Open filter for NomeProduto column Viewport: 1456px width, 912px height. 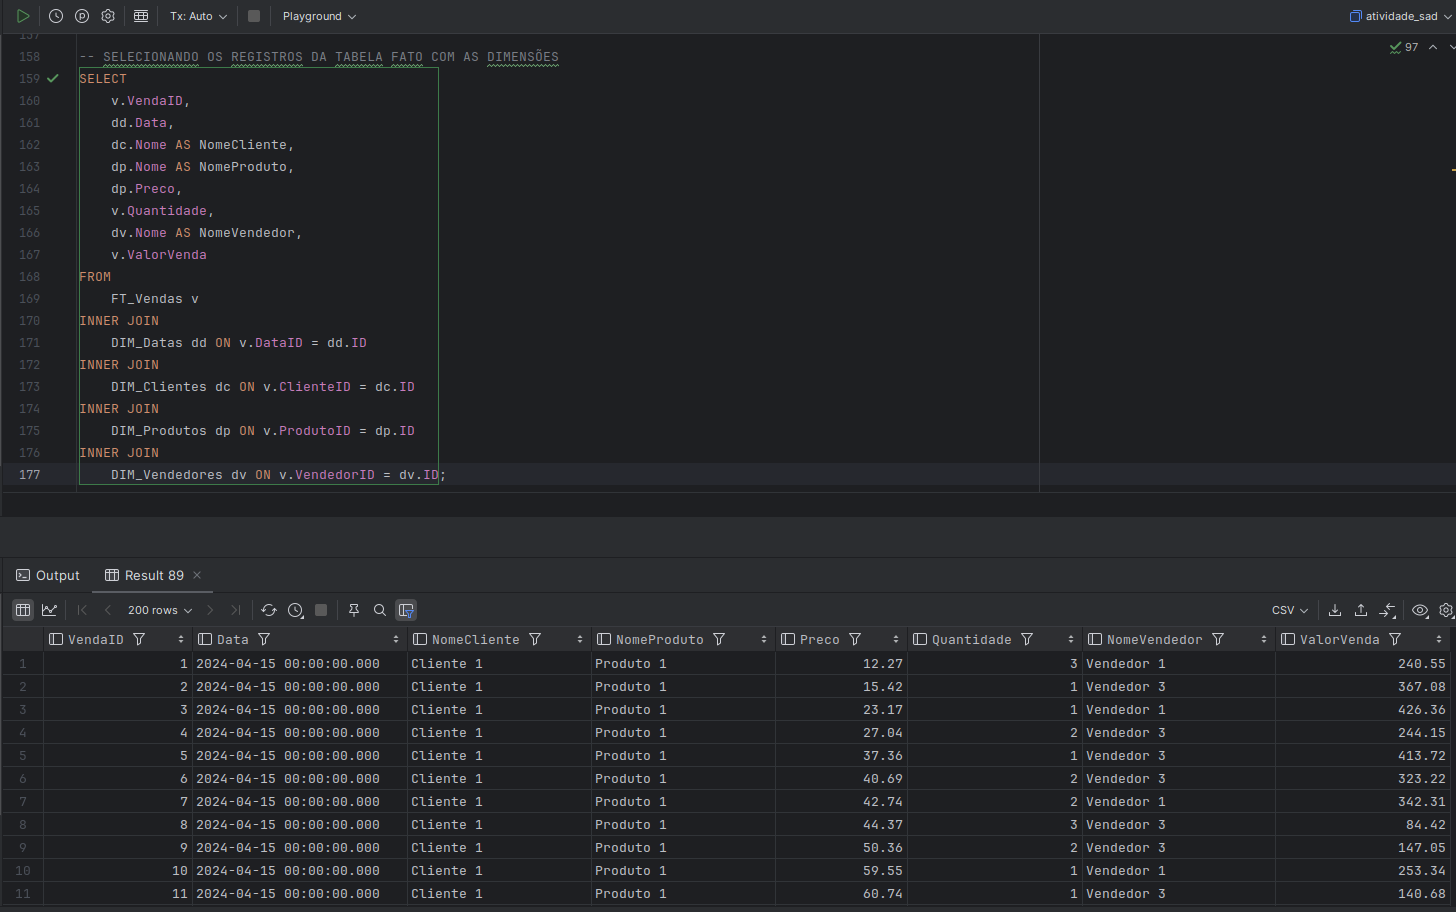click(x=719, y=639)
